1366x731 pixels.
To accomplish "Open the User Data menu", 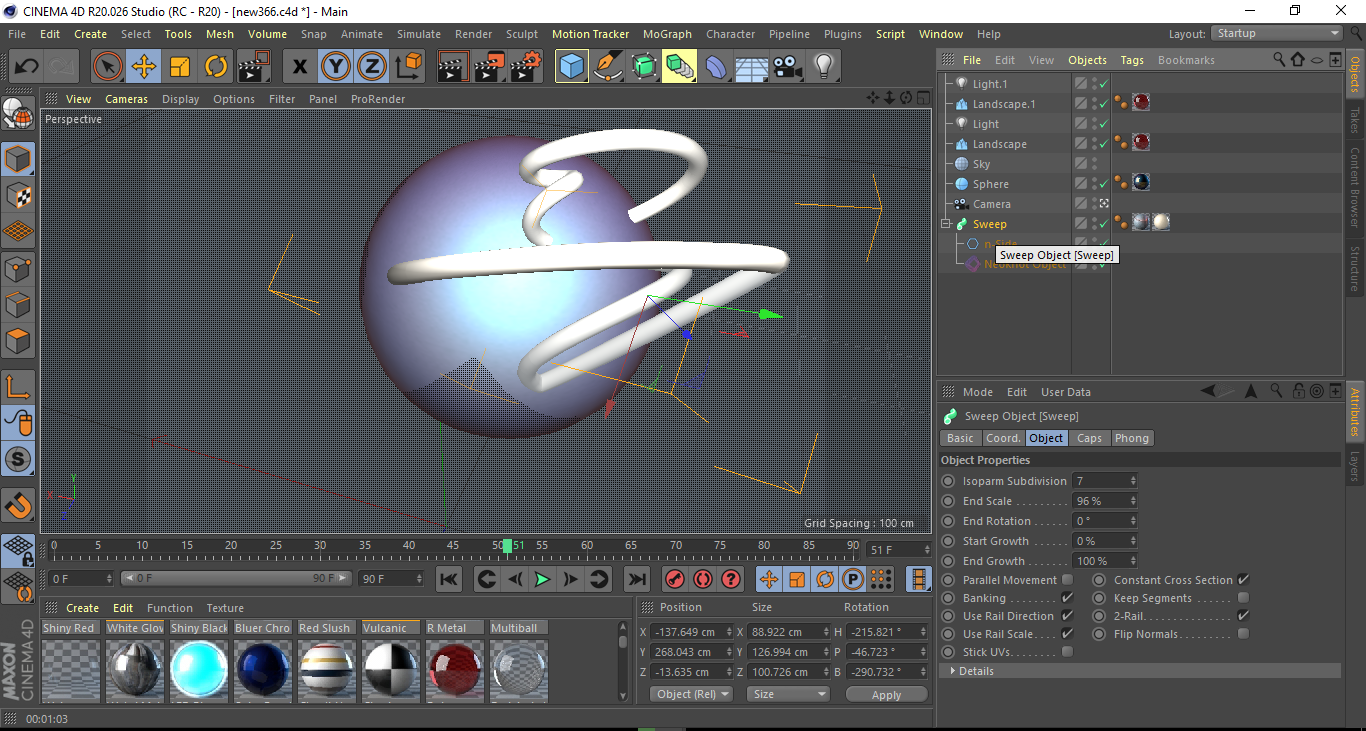I will click(x=1066, y=392).
